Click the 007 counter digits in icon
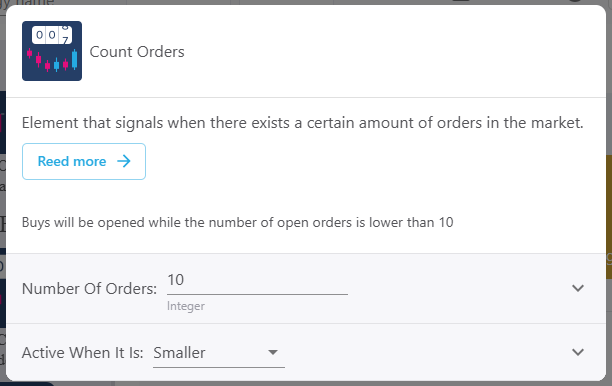Screen dimensions: 612x386 52,35
